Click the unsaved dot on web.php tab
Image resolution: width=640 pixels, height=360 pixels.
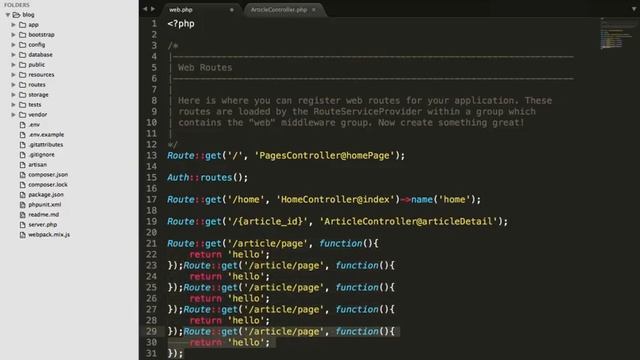pos(231,10)
